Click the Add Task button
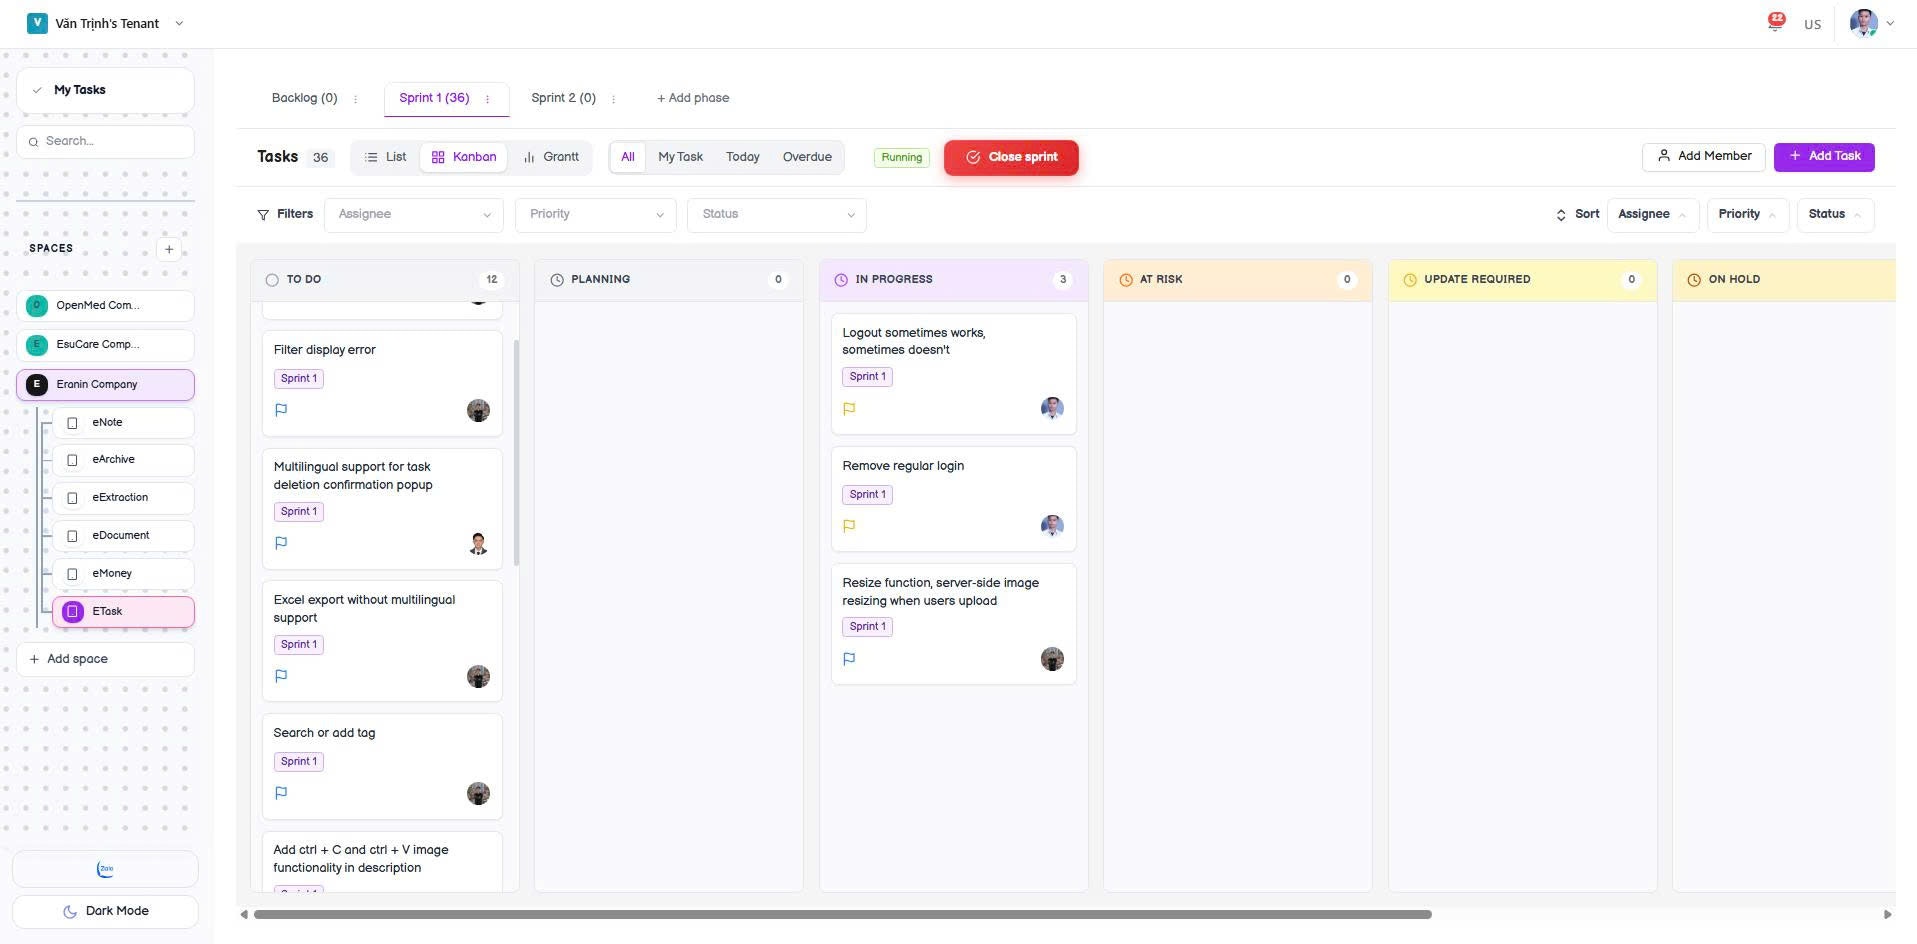The width and height of the screenshot is (1917, 944). [x=1823, y=156]
